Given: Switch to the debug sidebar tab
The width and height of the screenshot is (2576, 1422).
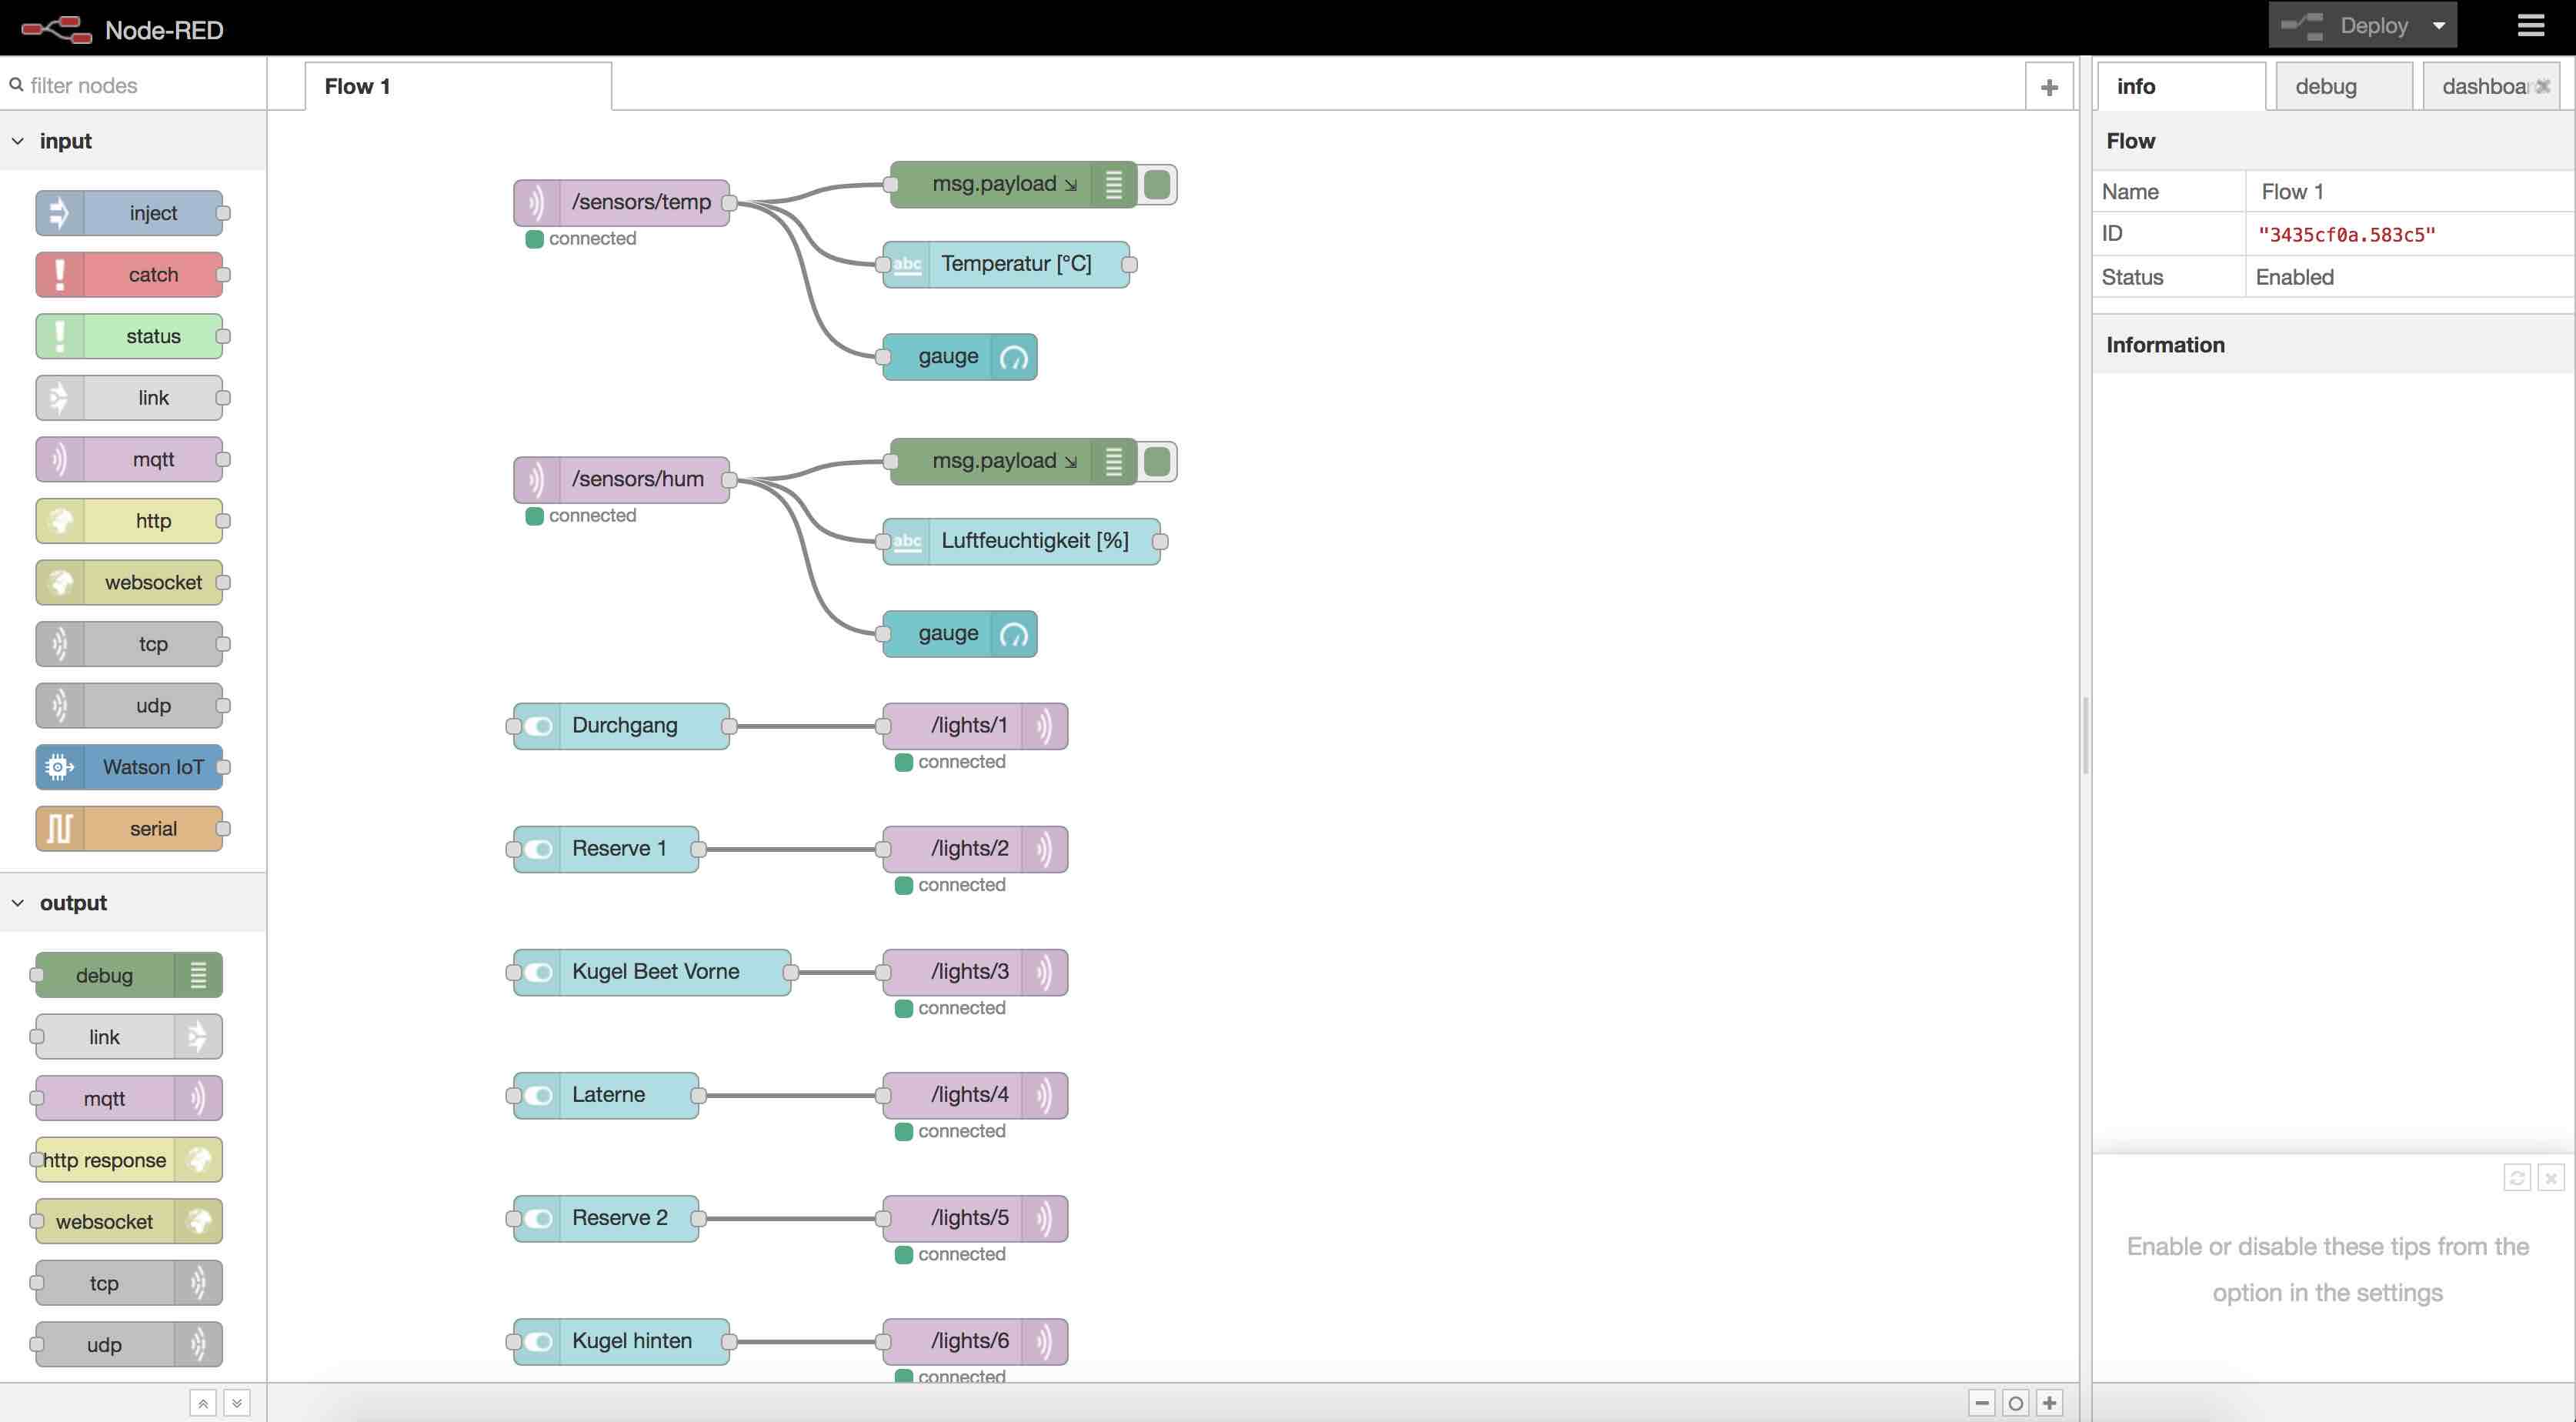Looking at the screenshot, I should [x=2326, y=87].
